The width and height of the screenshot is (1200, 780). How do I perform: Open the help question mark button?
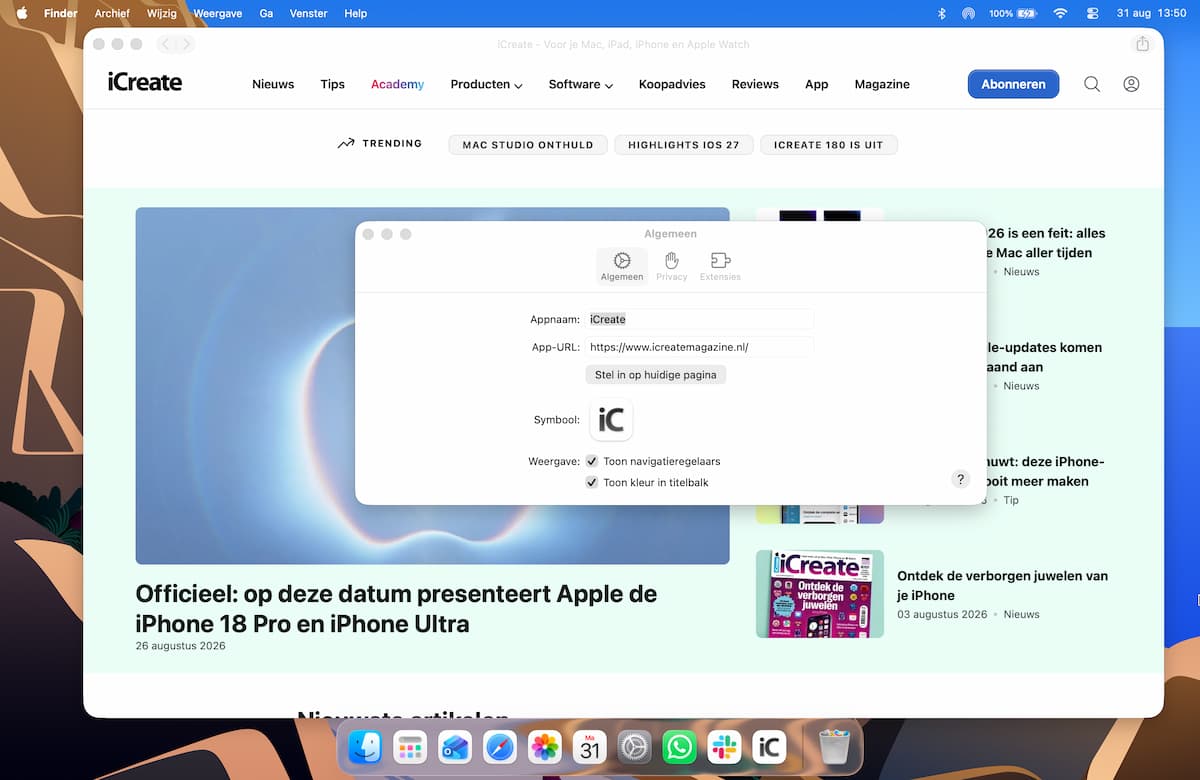(960, 479)
